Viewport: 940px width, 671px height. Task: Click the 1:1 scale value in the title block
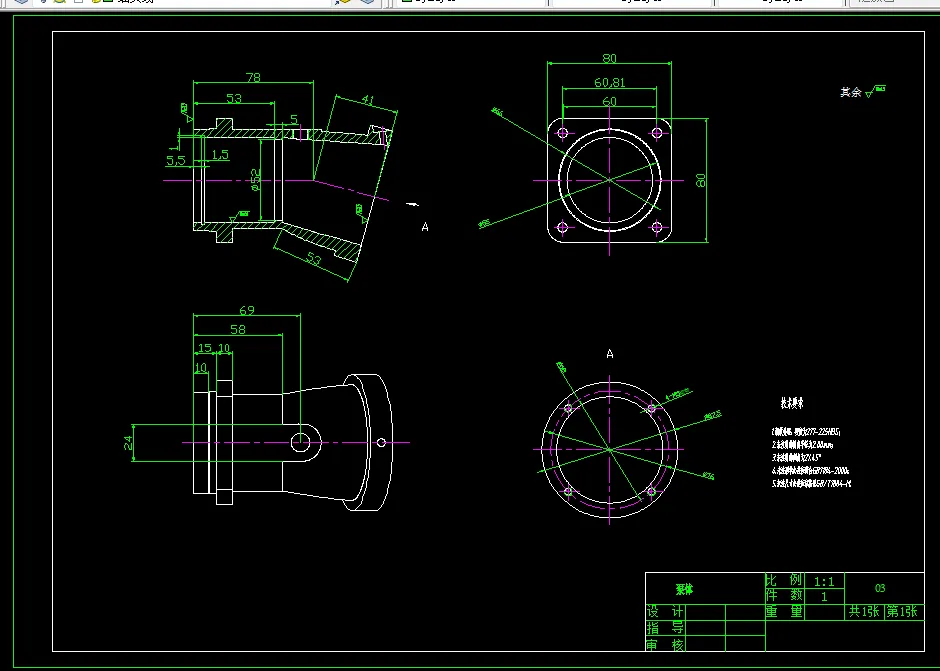tap(824, 581)
